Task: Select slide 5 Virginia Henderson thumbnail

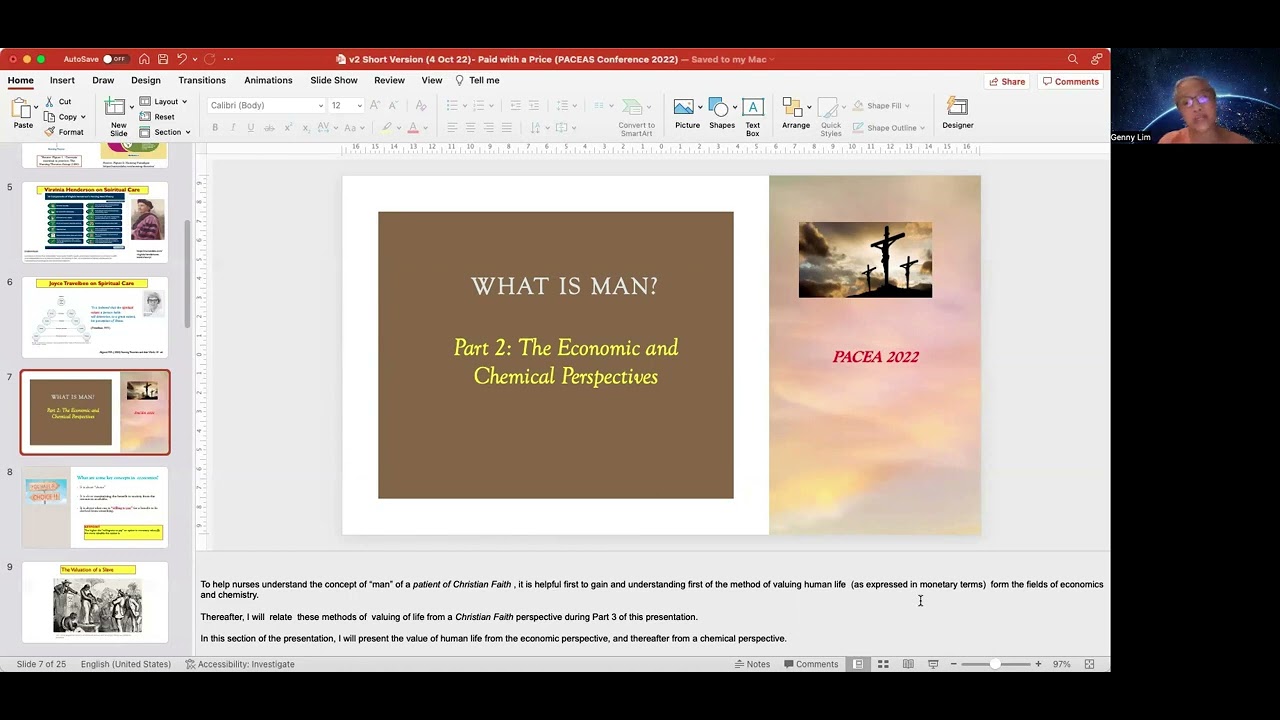Action: tap(95, 222)
